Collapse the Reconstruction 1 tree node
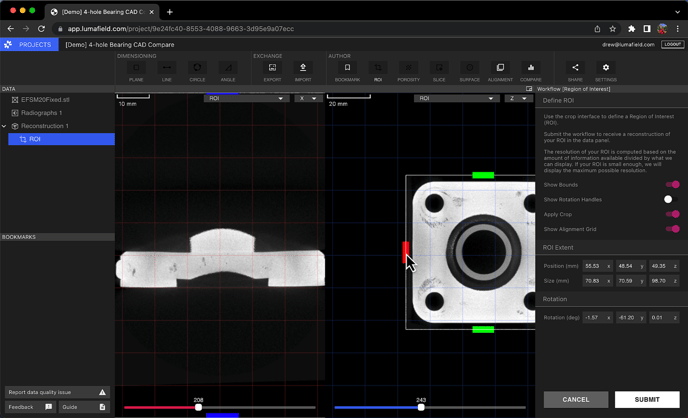Image resolution: width=688 pixels, height=418 pixels. (4, 126)
